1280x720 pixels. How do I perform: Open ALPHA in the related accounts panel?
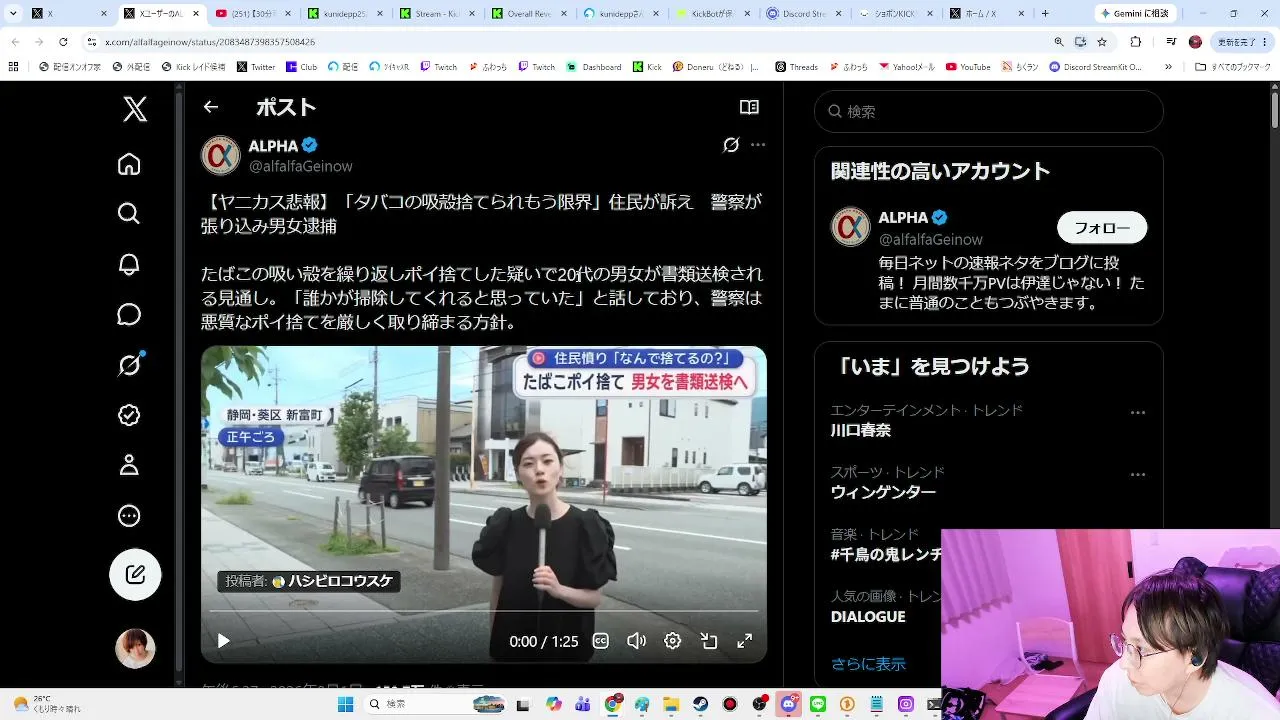pyautogui.click(x=905, y=217)
